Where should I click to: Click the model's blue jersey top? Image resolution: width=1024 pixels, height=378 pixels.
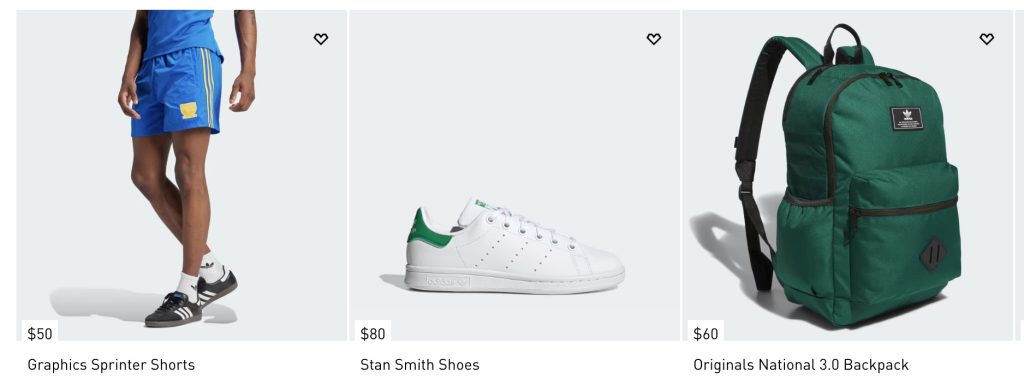182,33
